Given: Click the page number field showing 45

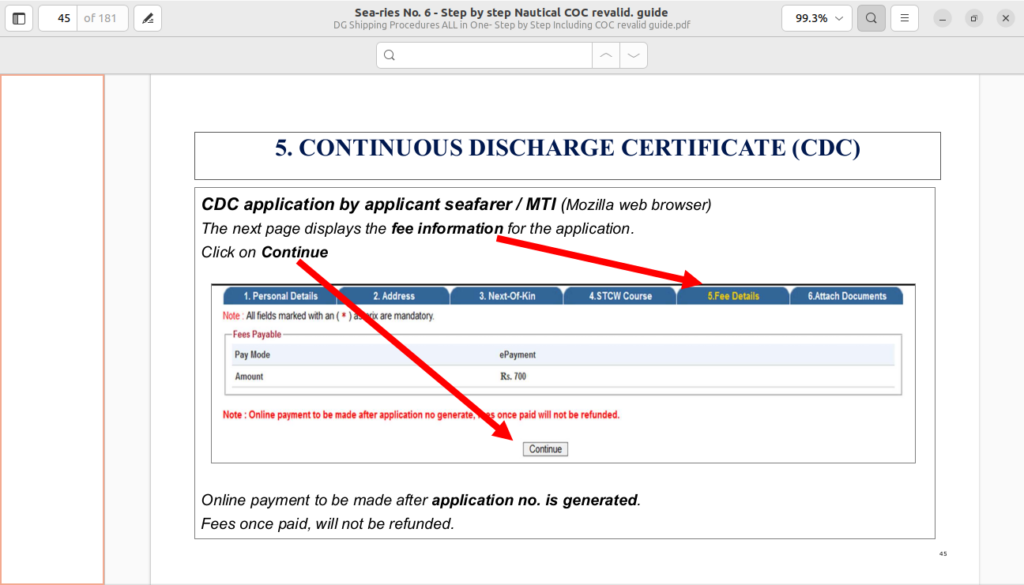Looking at the screenshot, I should point(58,18).
